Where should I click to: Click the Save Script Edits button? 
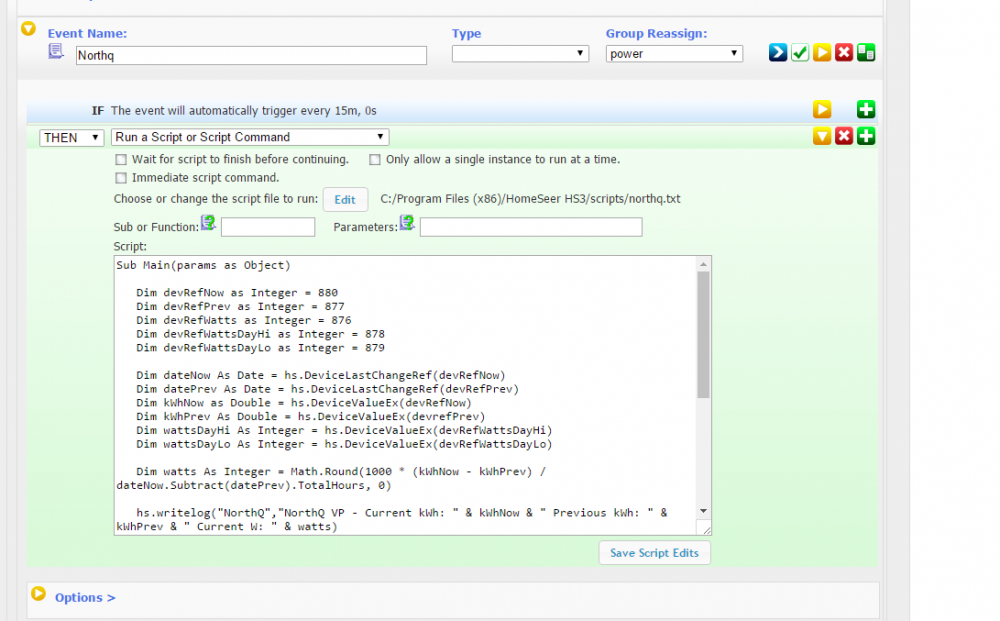[x=654, y=553]
